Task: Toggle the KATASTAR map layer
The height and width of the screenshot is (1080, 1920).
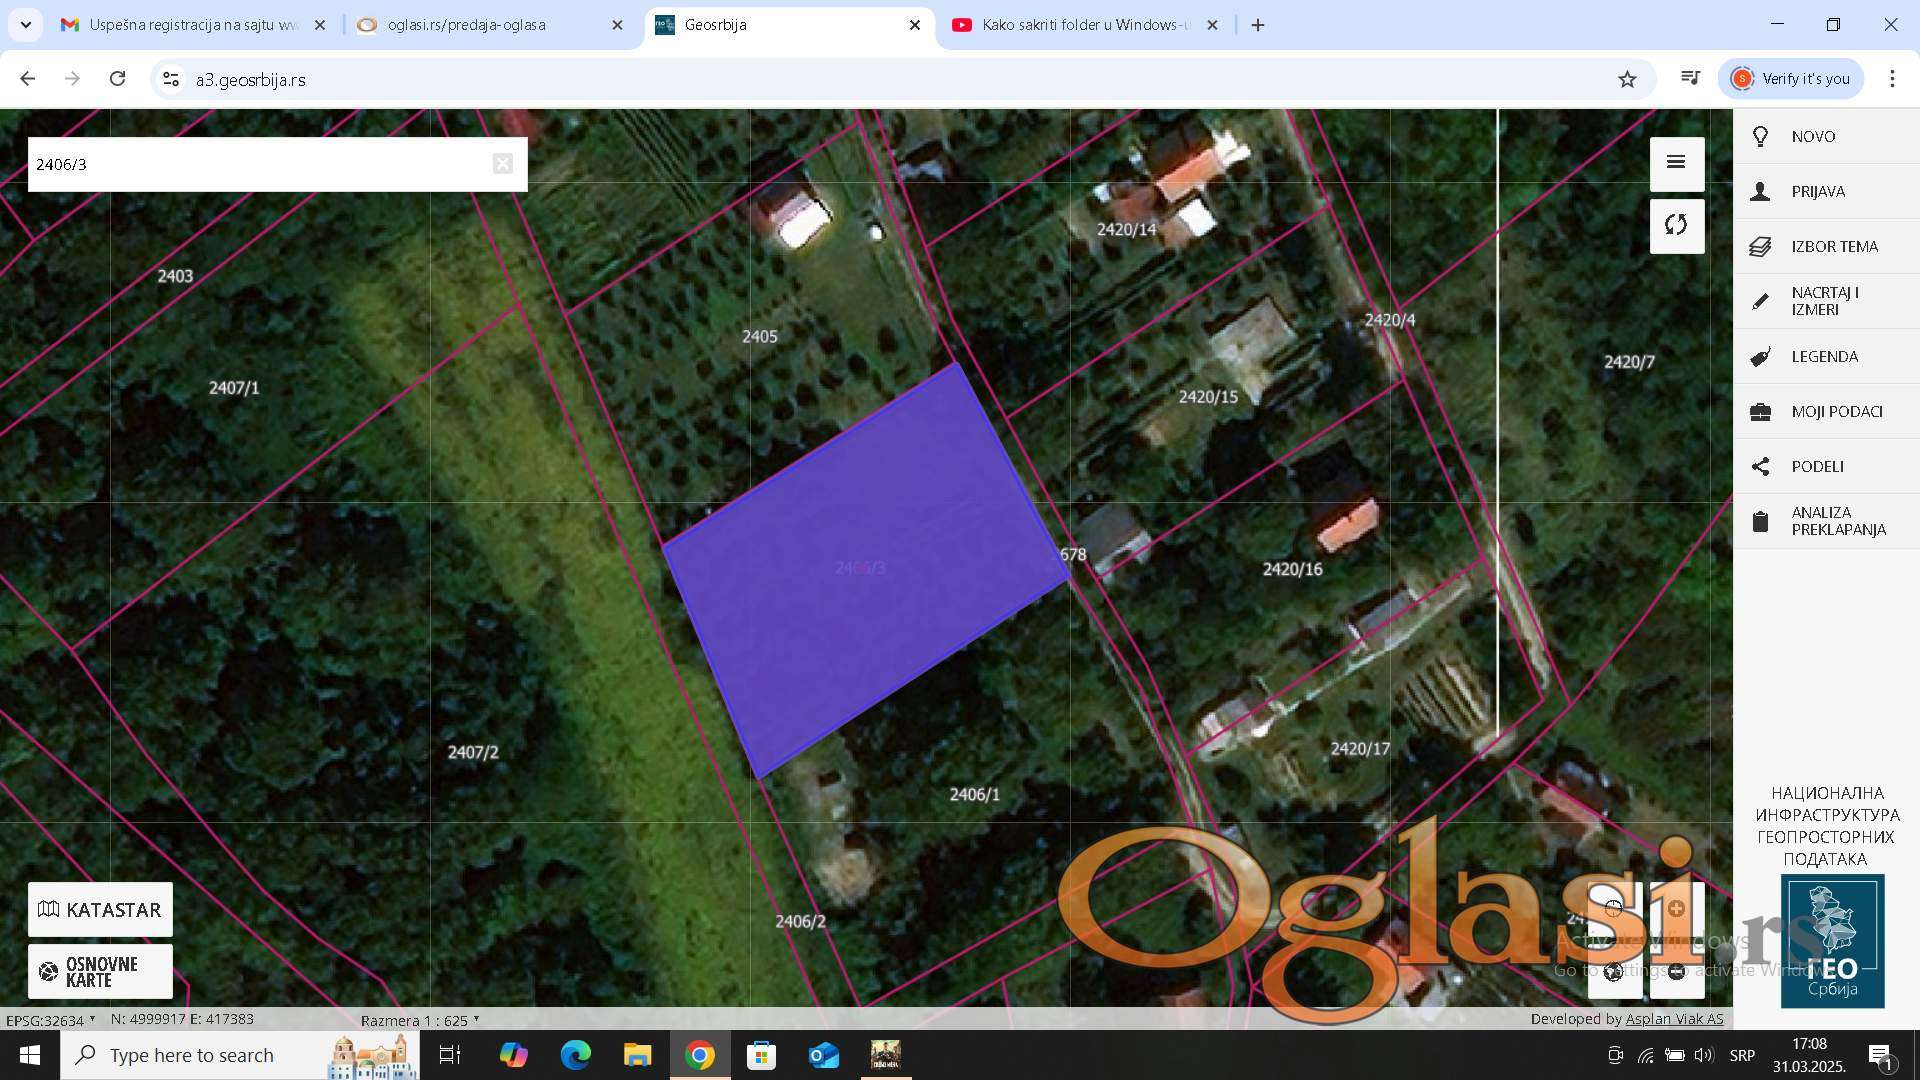Action: click(100, 909)
